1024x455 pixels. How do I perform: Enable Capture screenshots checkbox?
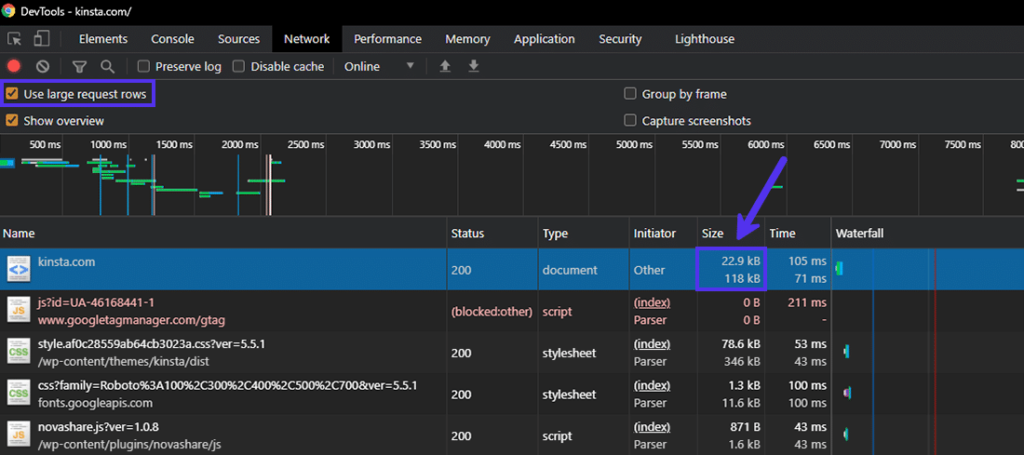point(630,121)
